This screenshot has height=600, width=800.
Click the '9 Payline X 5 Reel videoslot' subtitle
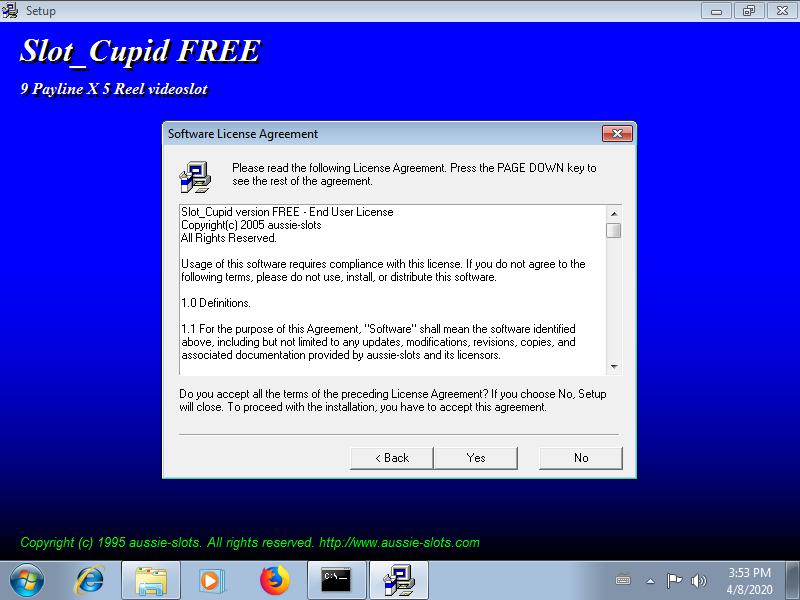pyautogui.click(x=114, y=89)
